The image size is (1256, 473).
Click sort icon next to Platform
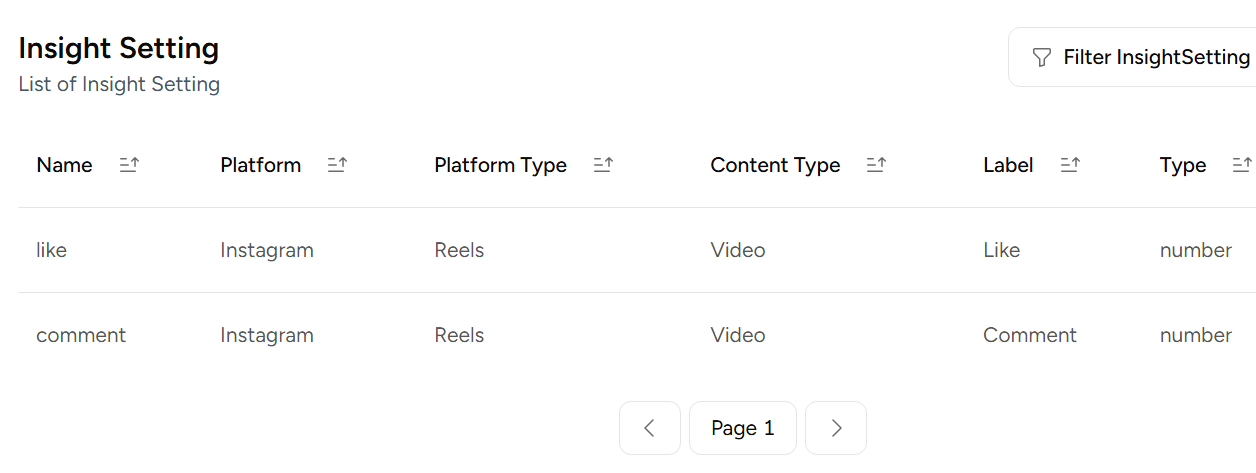pos(337,165)
